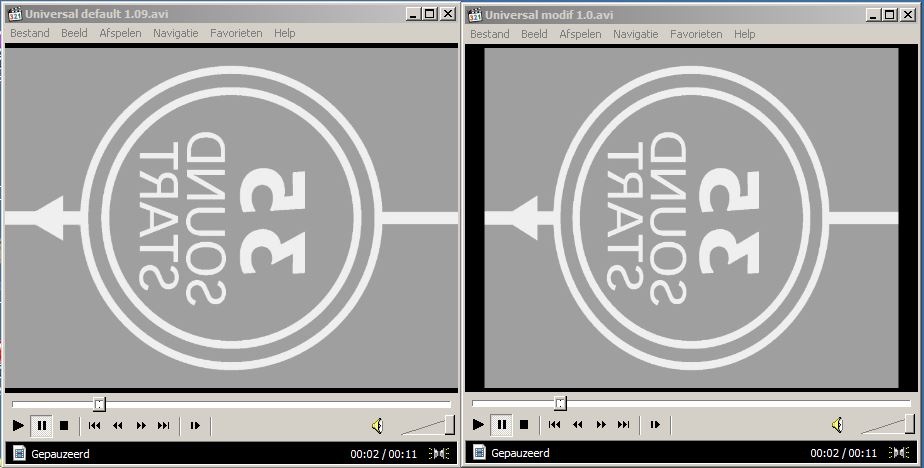This screenshot has width=924, height=468.
Task: Click Gepauzeerd status text in Universal modif window
Action: pos(520,453)
